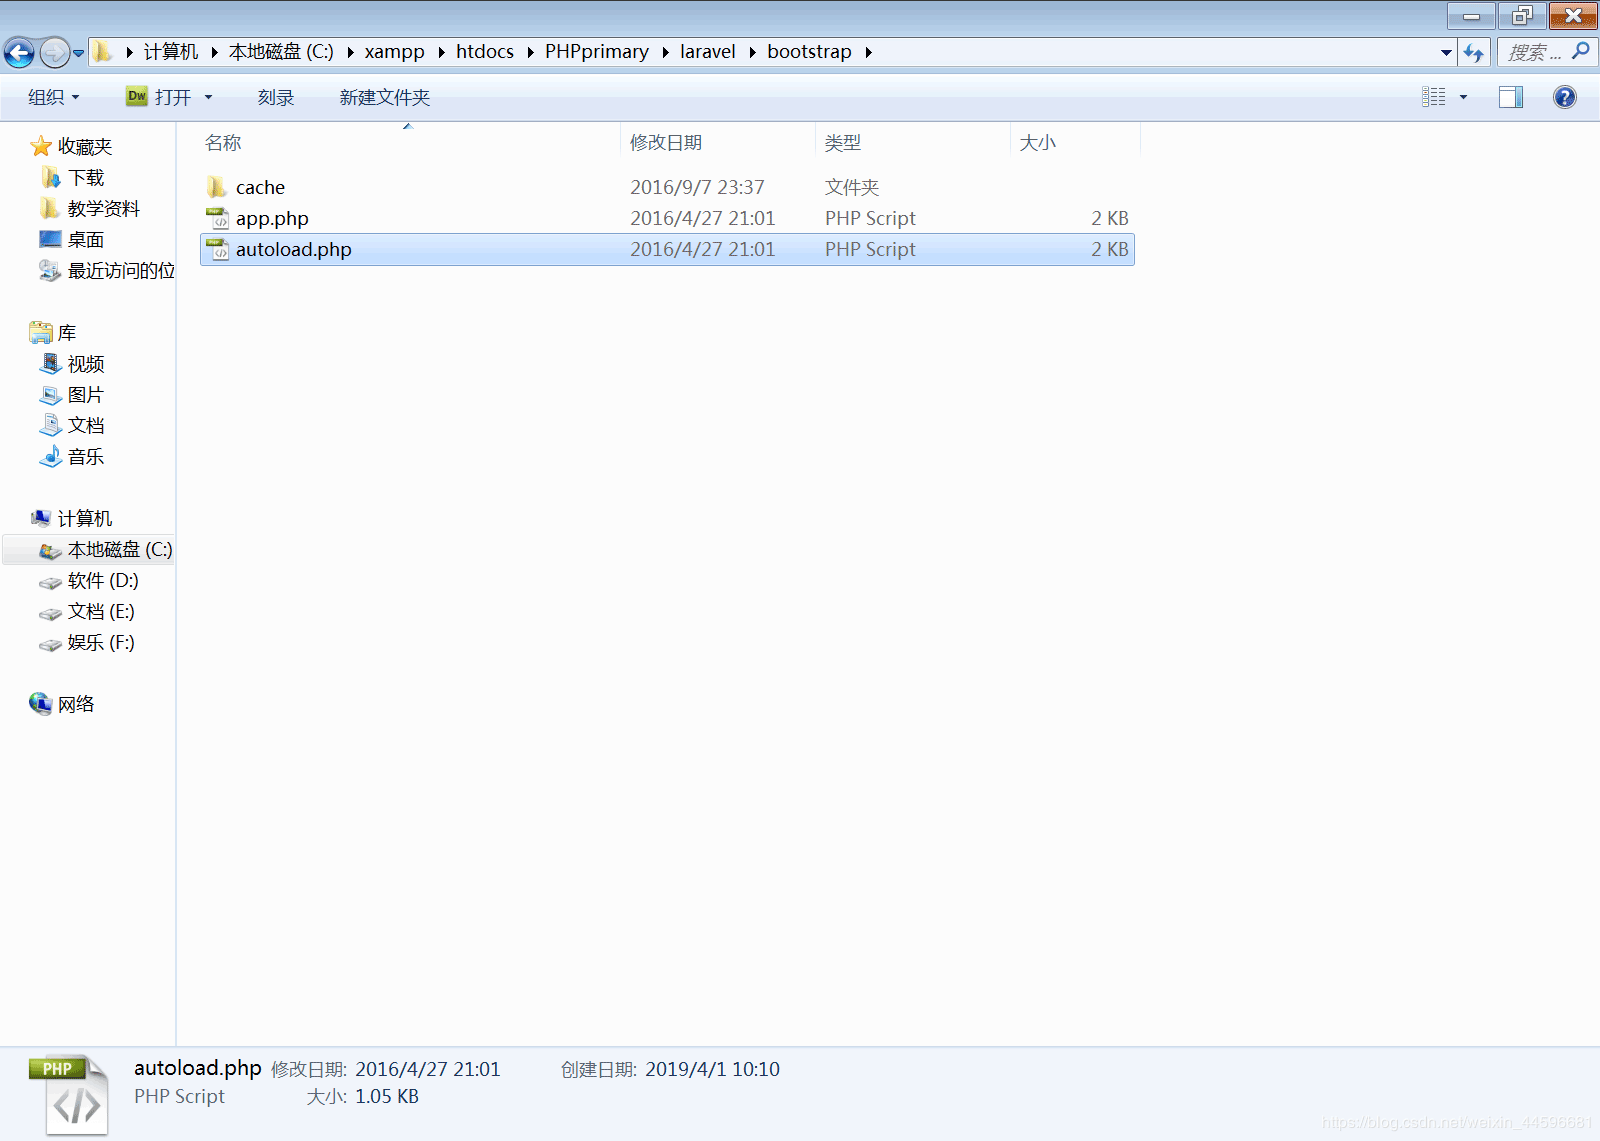Create new folder with 新建文件夹
The width and height of the screenshot is (1600, 1141).
tap(385, 97)
